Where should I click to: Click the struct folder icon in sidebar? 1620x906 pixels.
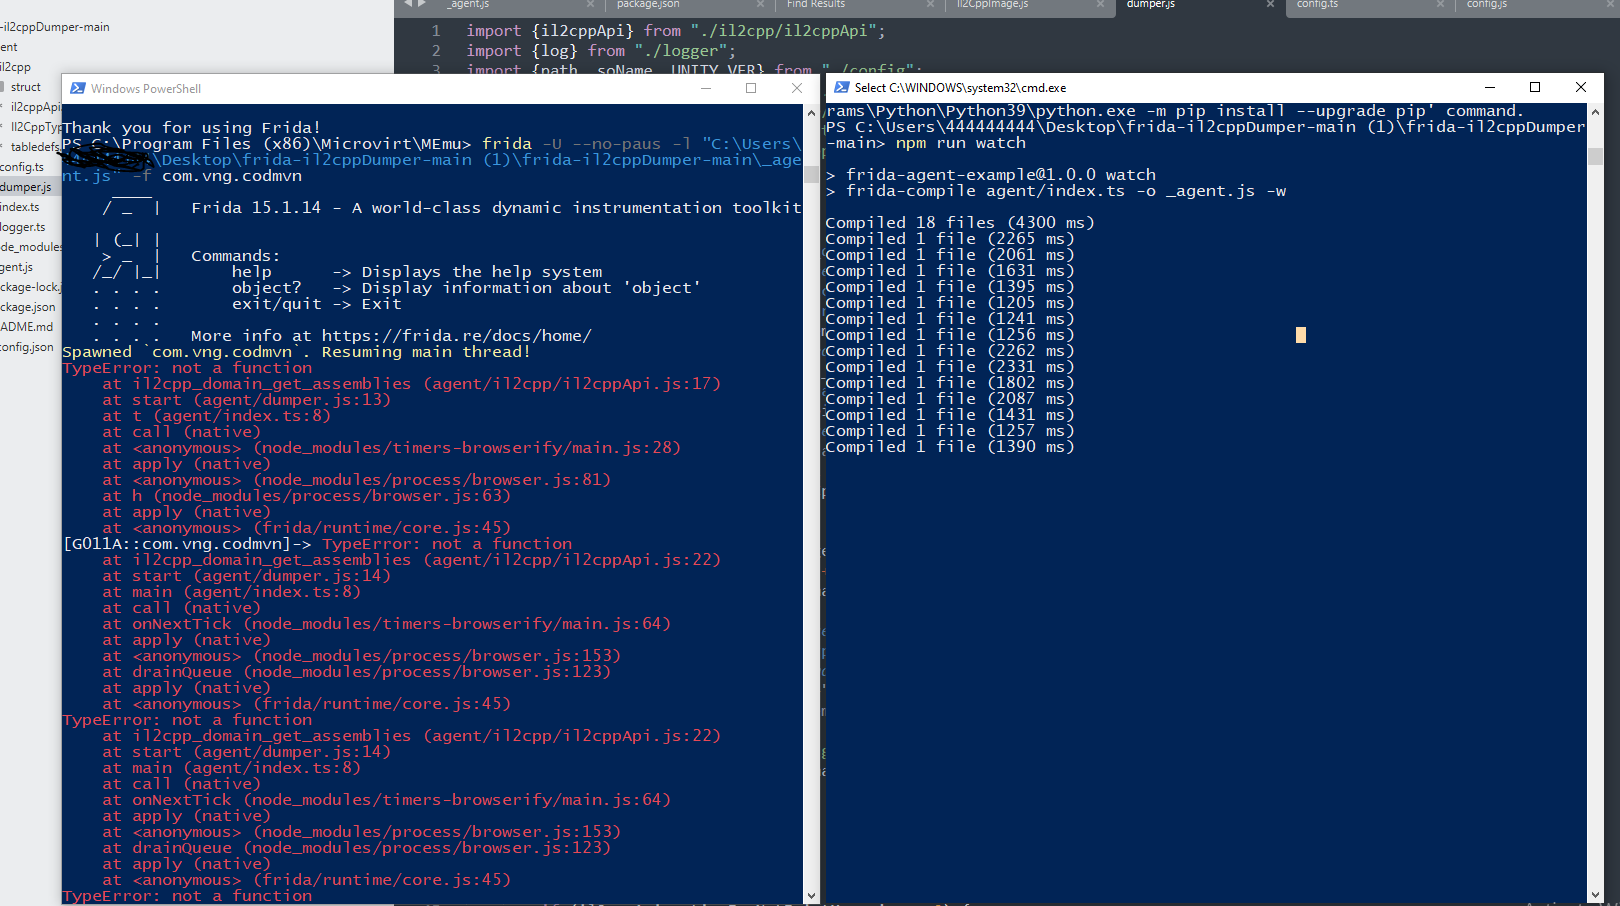(2, 87)
